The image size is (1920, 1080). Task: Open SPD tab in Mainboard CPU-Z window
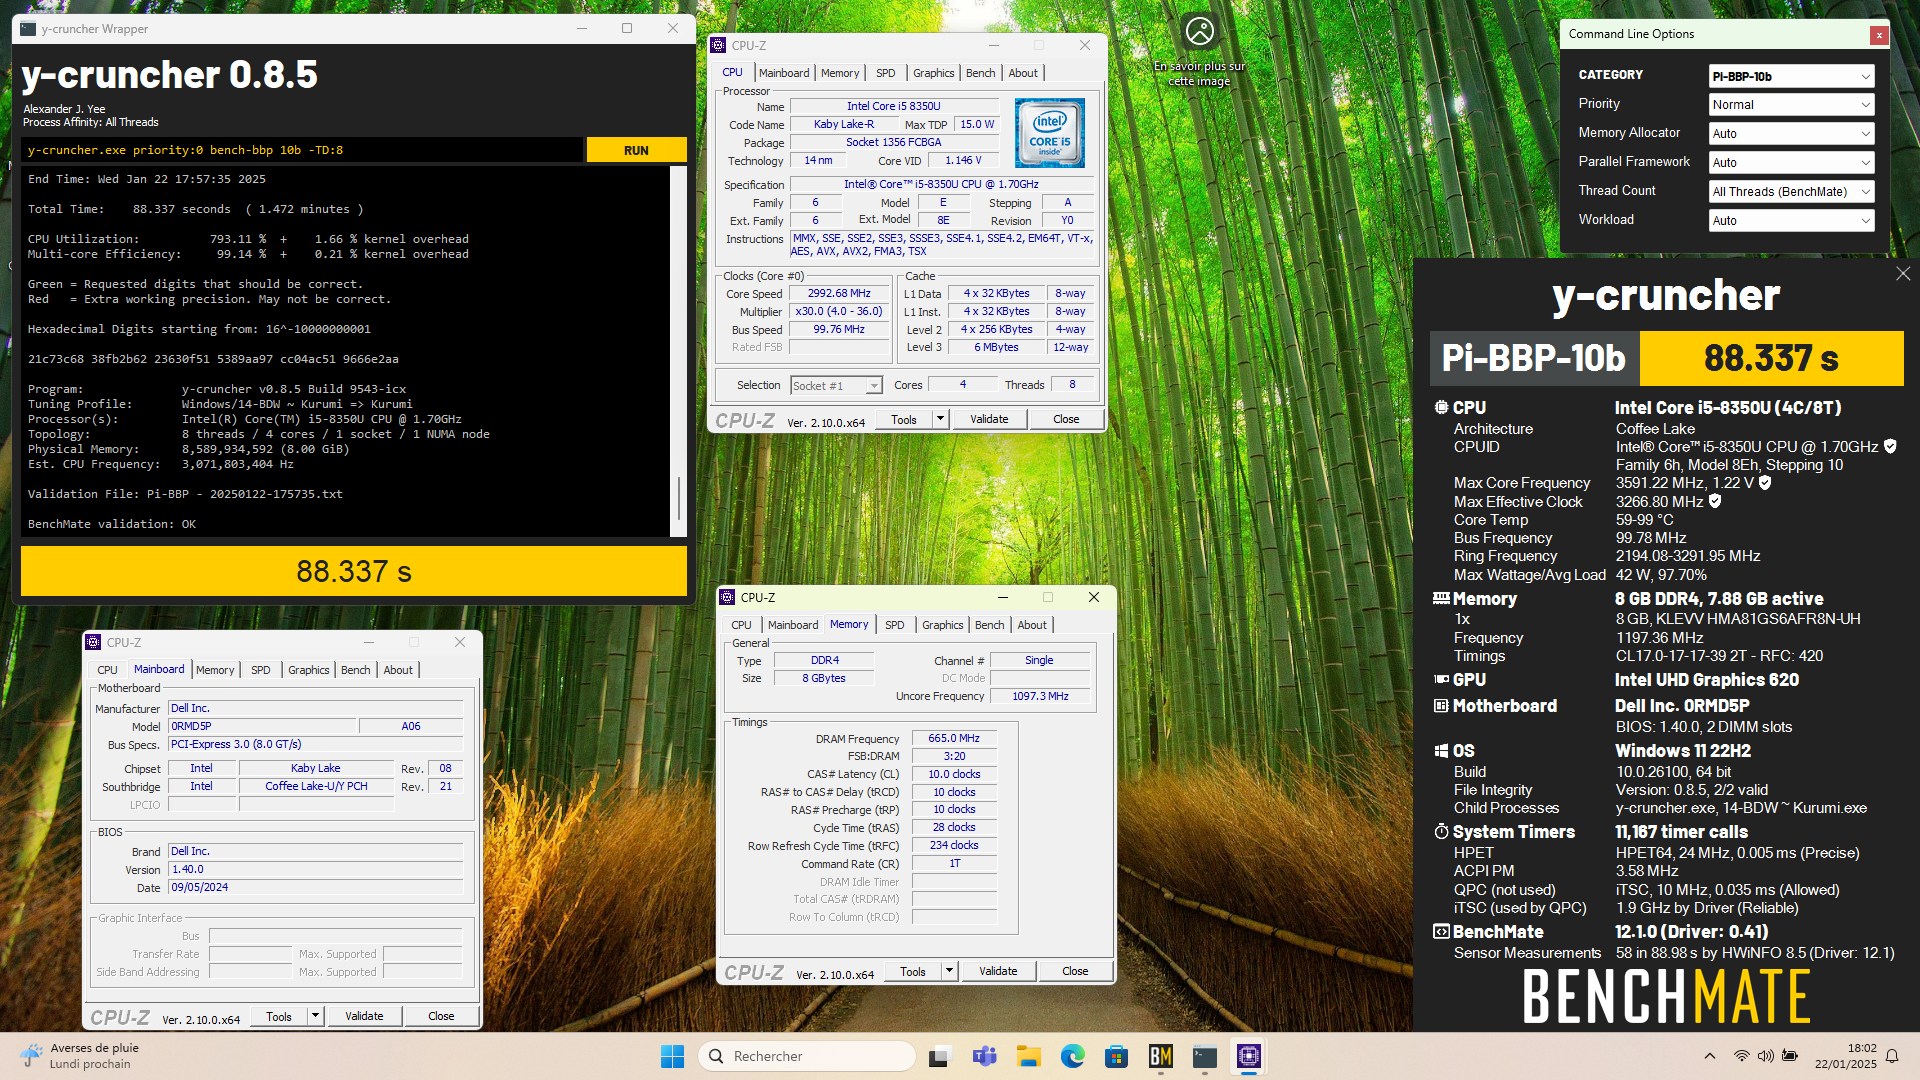260,670
